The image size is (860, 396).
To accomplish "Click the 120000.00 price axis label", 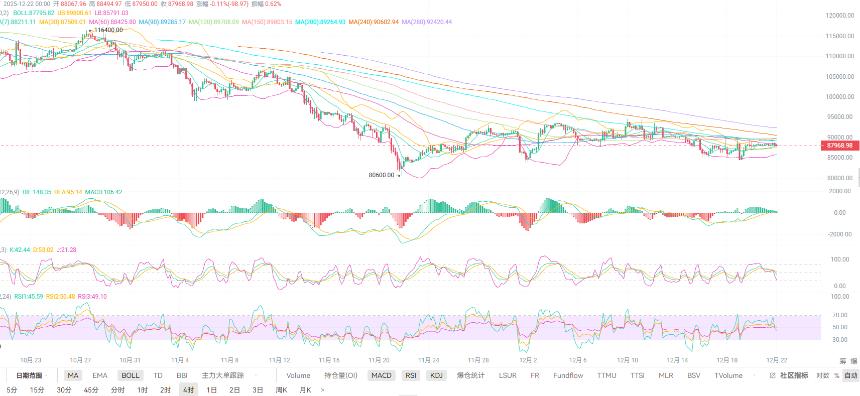I will 839,16.
